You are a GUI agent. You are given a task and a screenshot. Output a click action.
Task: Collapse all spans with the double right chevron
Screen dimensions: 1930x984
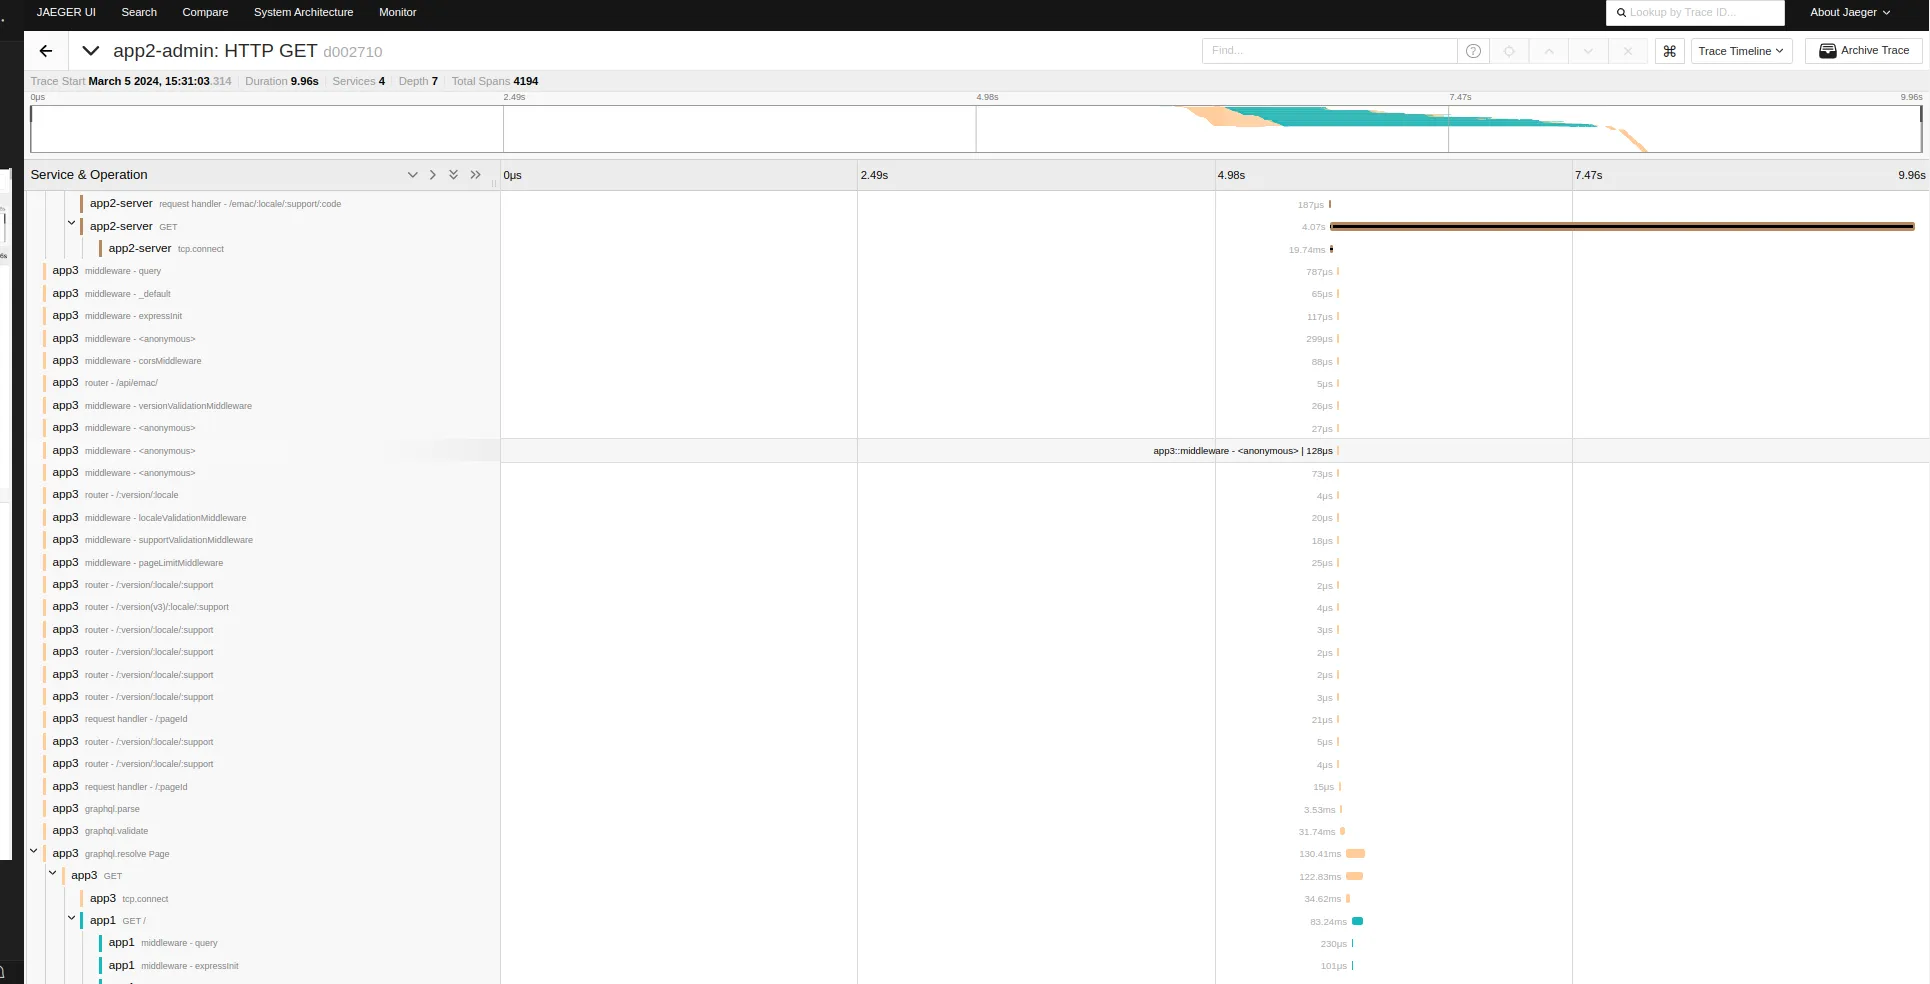(475, 175)
